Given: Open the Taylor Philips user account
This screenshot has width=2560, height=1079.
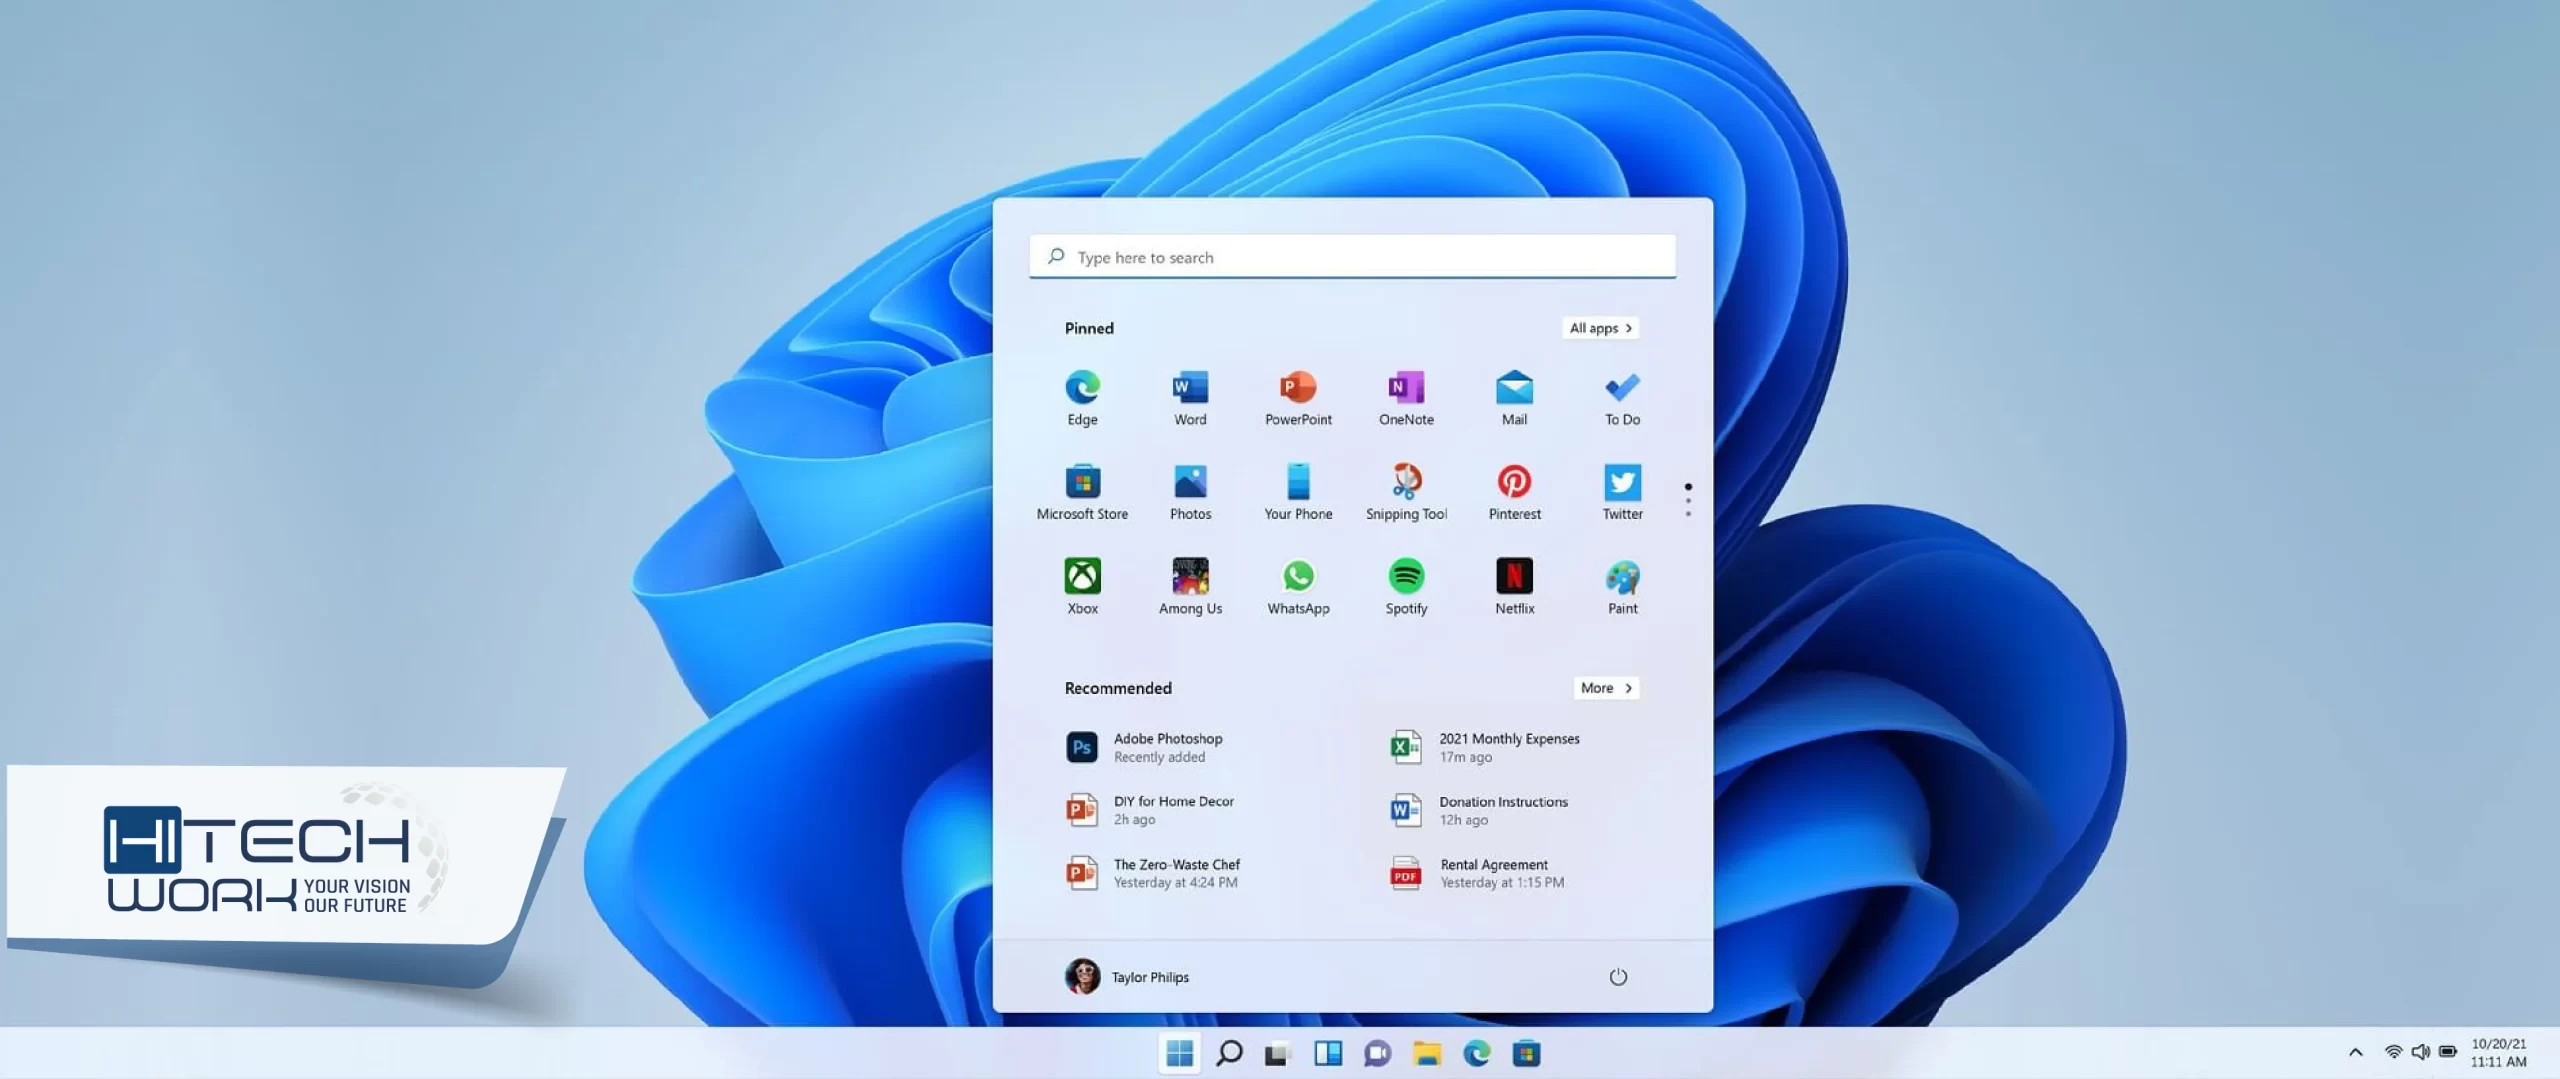Looking at the screenshot, I should (x=1127, y=977).
